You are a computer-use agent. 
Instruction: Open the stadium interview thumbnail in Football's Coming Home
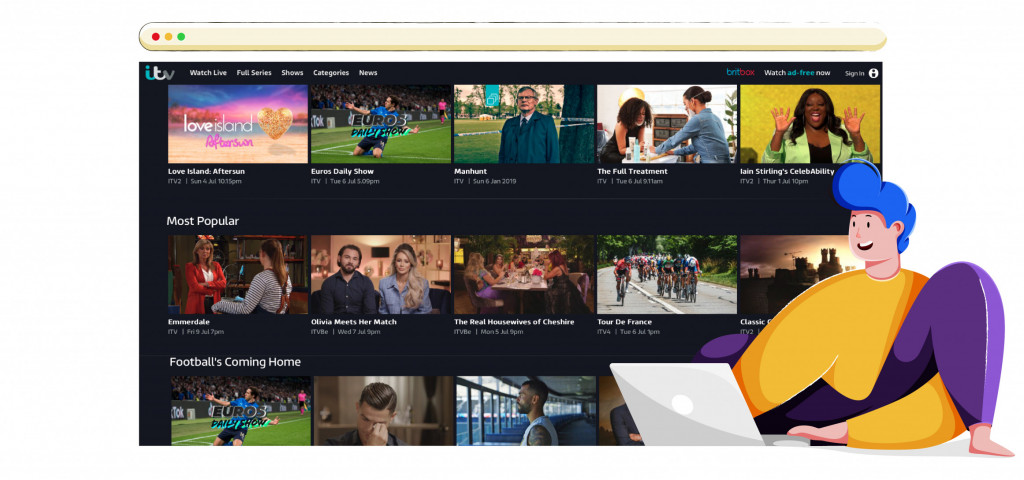[x=526, y=411]
